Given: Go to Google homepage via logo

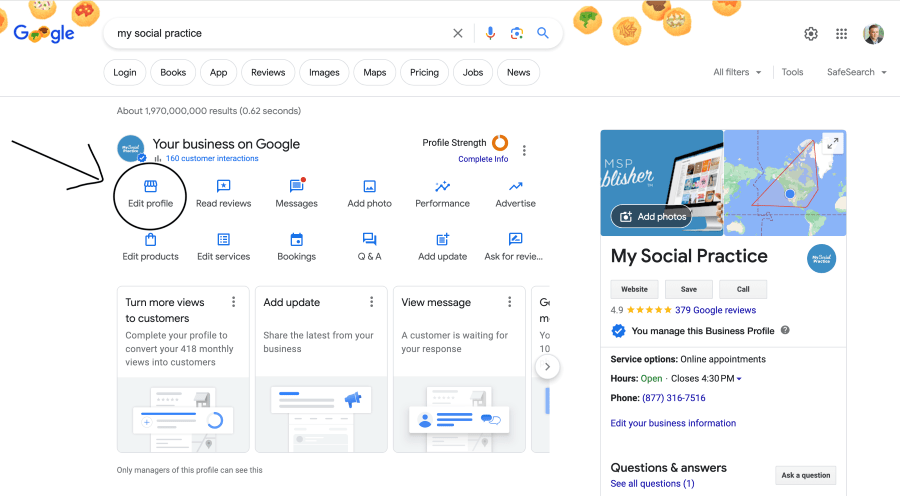Looking at the screenshot, I should [x=44, y=33].
